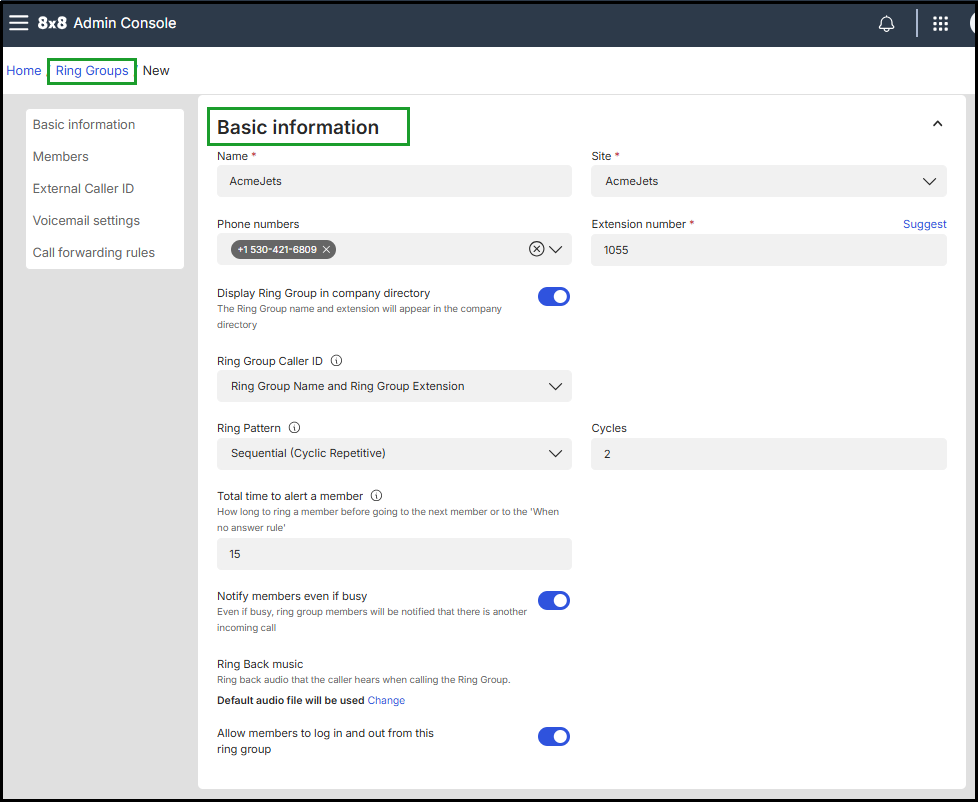The image size is (978, 802).
Task: Click the Extension number input field
Action: point(768,250)
